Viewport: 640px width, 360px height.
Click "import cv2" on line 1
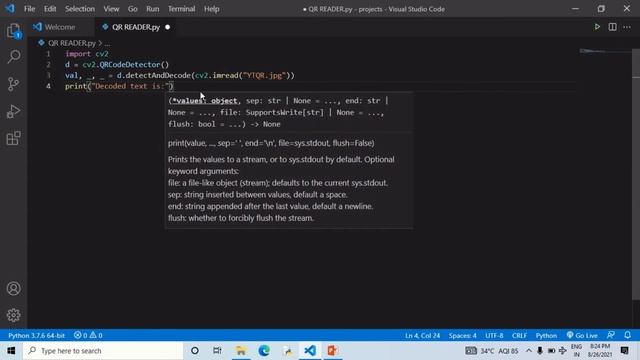pos(87,54)
